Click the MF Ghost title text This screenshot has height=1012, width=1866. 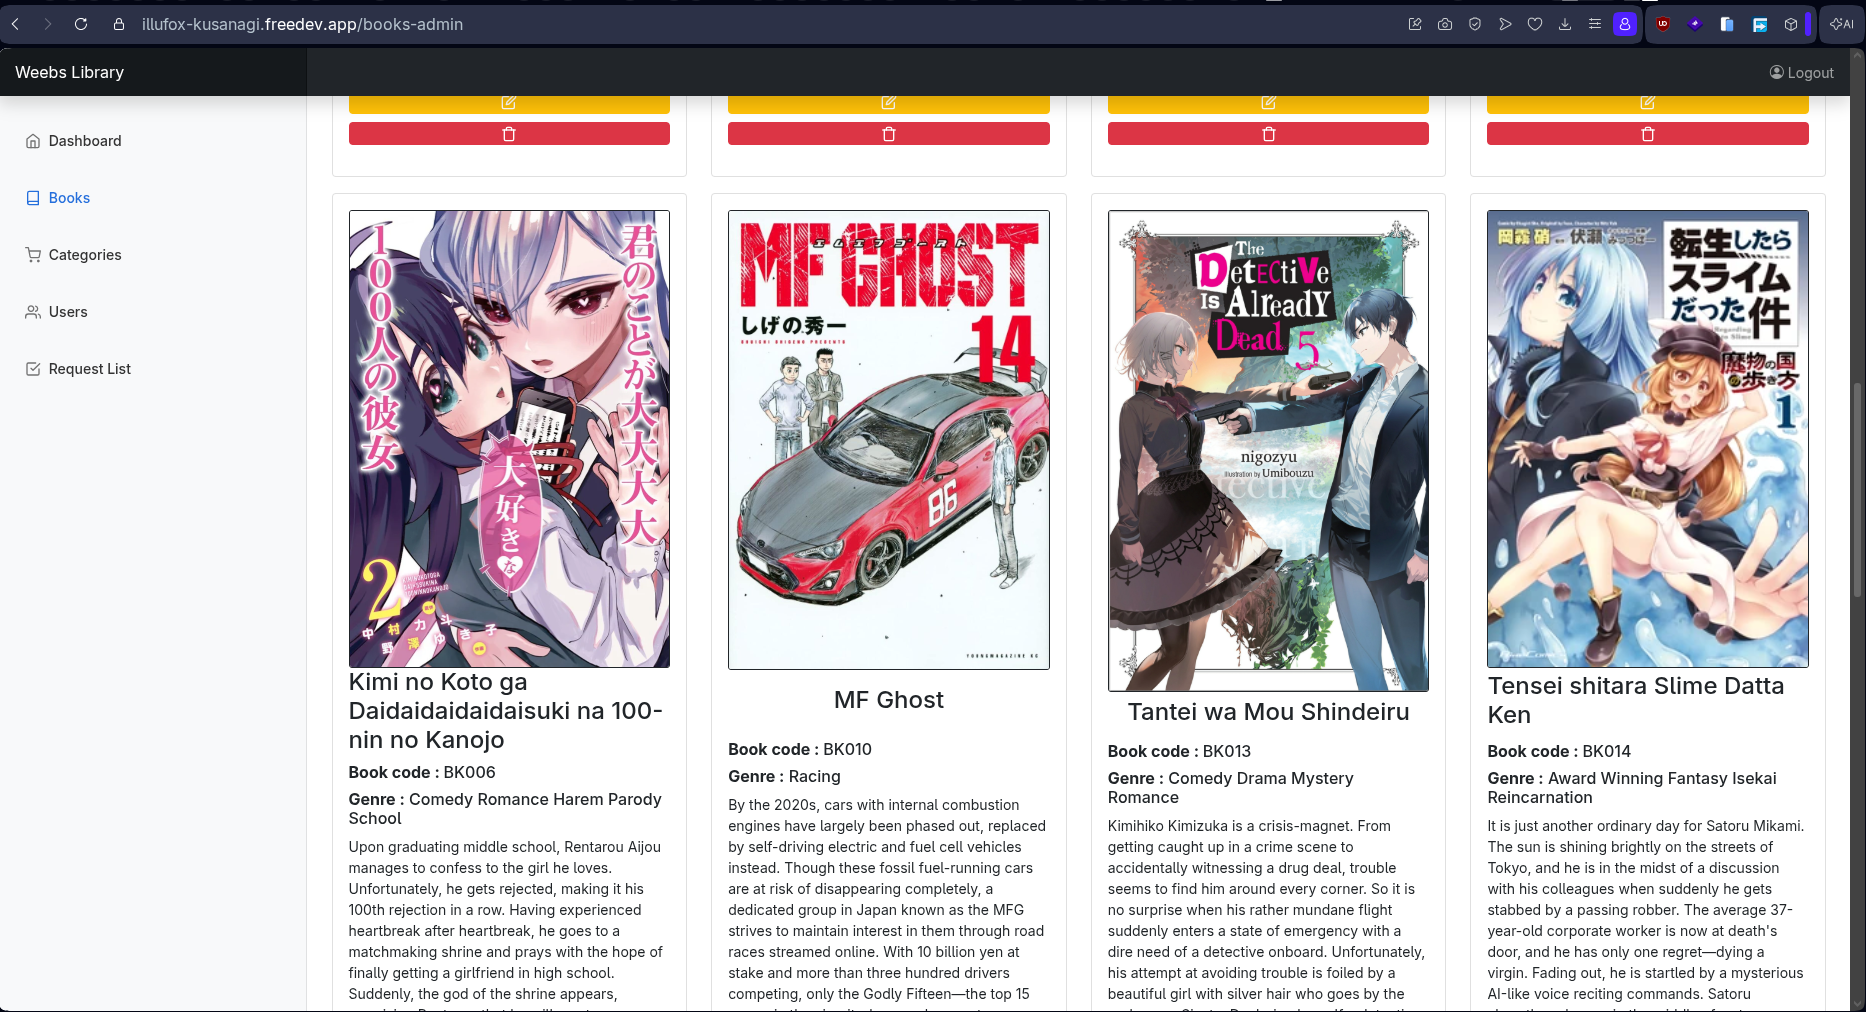point(889,700)
